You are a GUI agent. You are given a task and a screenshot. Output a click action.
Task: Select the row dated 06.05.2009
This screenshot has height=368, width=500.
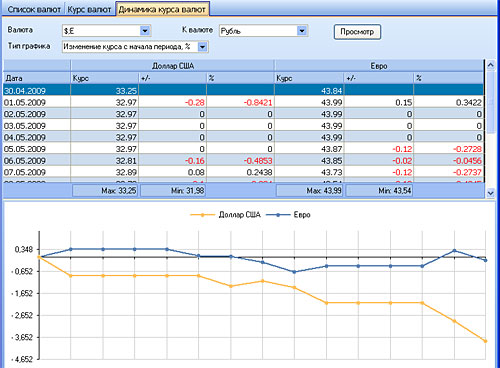pyautogui.click(x=243, y=160)
